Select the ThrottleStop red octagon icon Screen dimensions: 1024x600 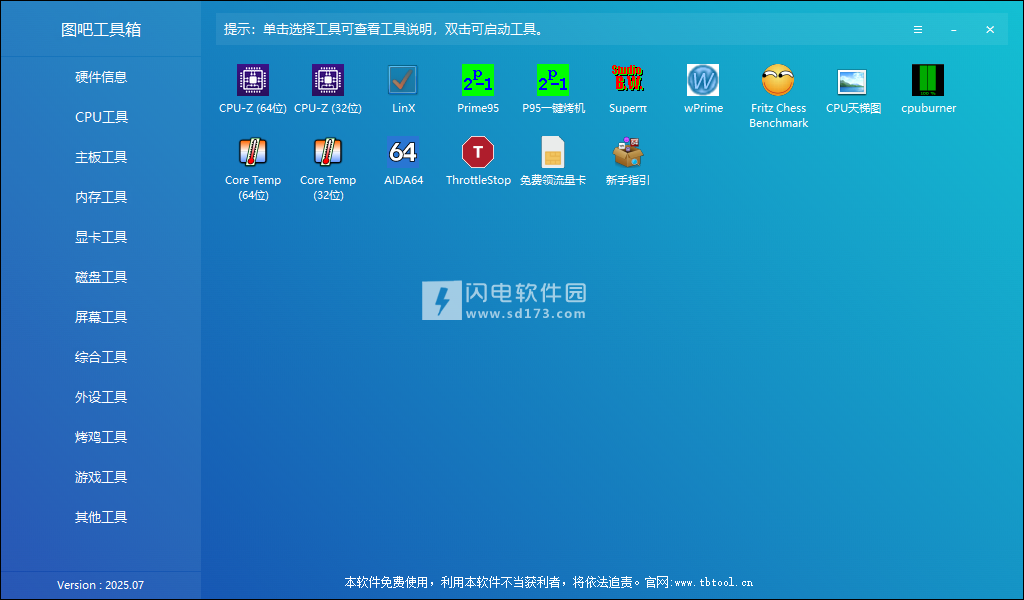coord(478,152)
